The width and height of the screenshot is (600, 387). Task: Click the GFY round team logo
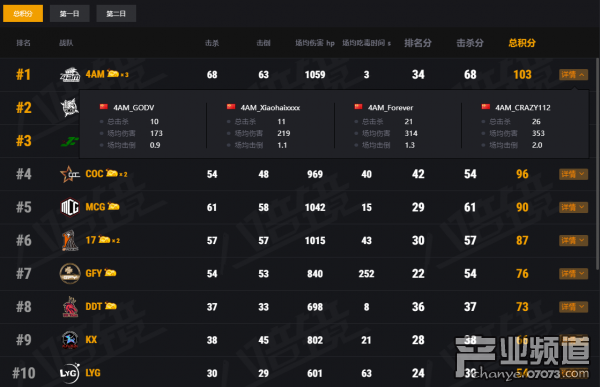[70, 273]
